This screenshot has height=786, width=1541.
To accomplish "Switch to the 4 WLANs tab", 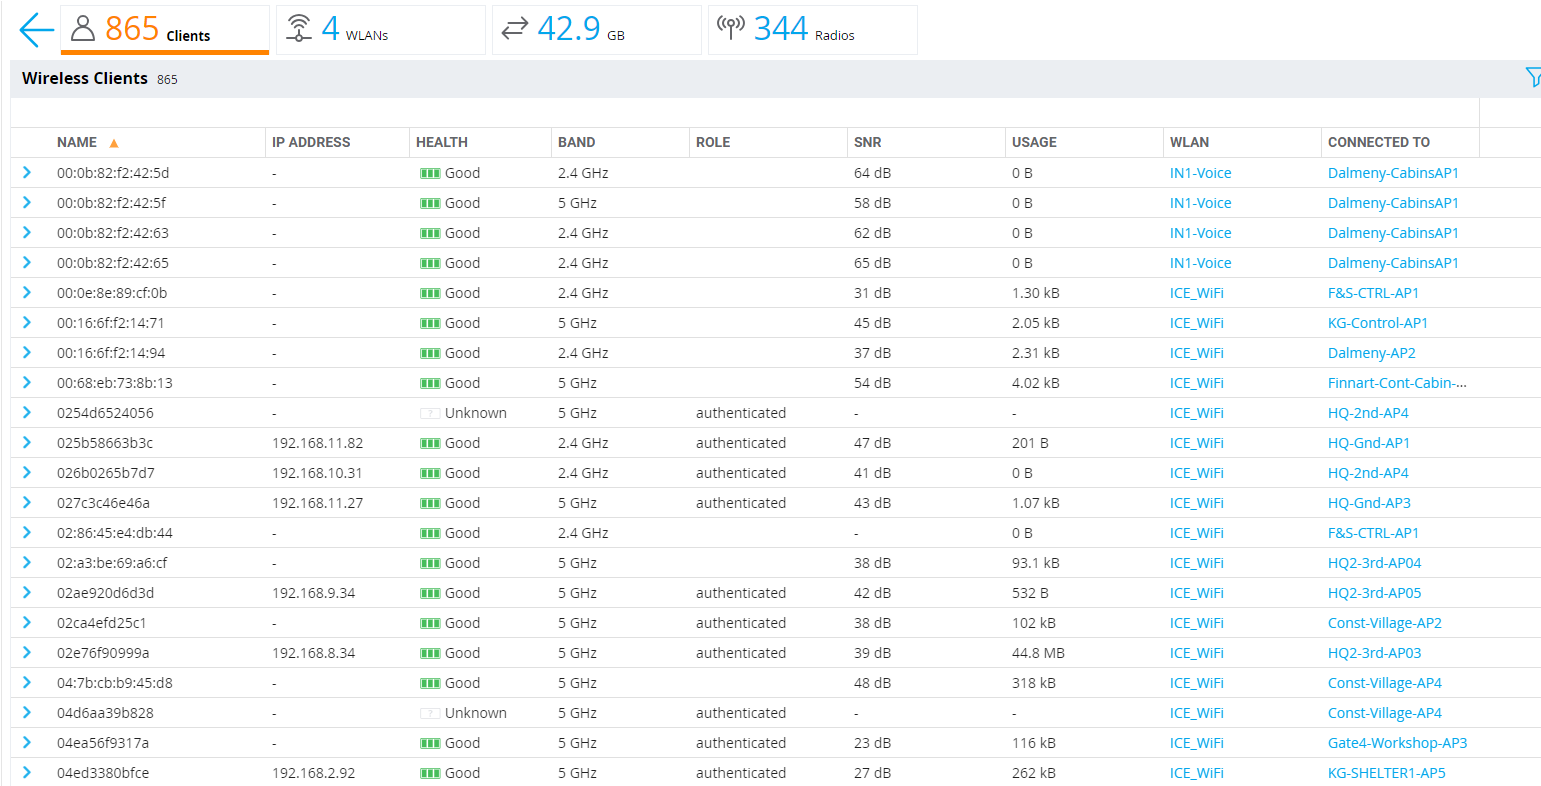I will (x=381, y=30).
